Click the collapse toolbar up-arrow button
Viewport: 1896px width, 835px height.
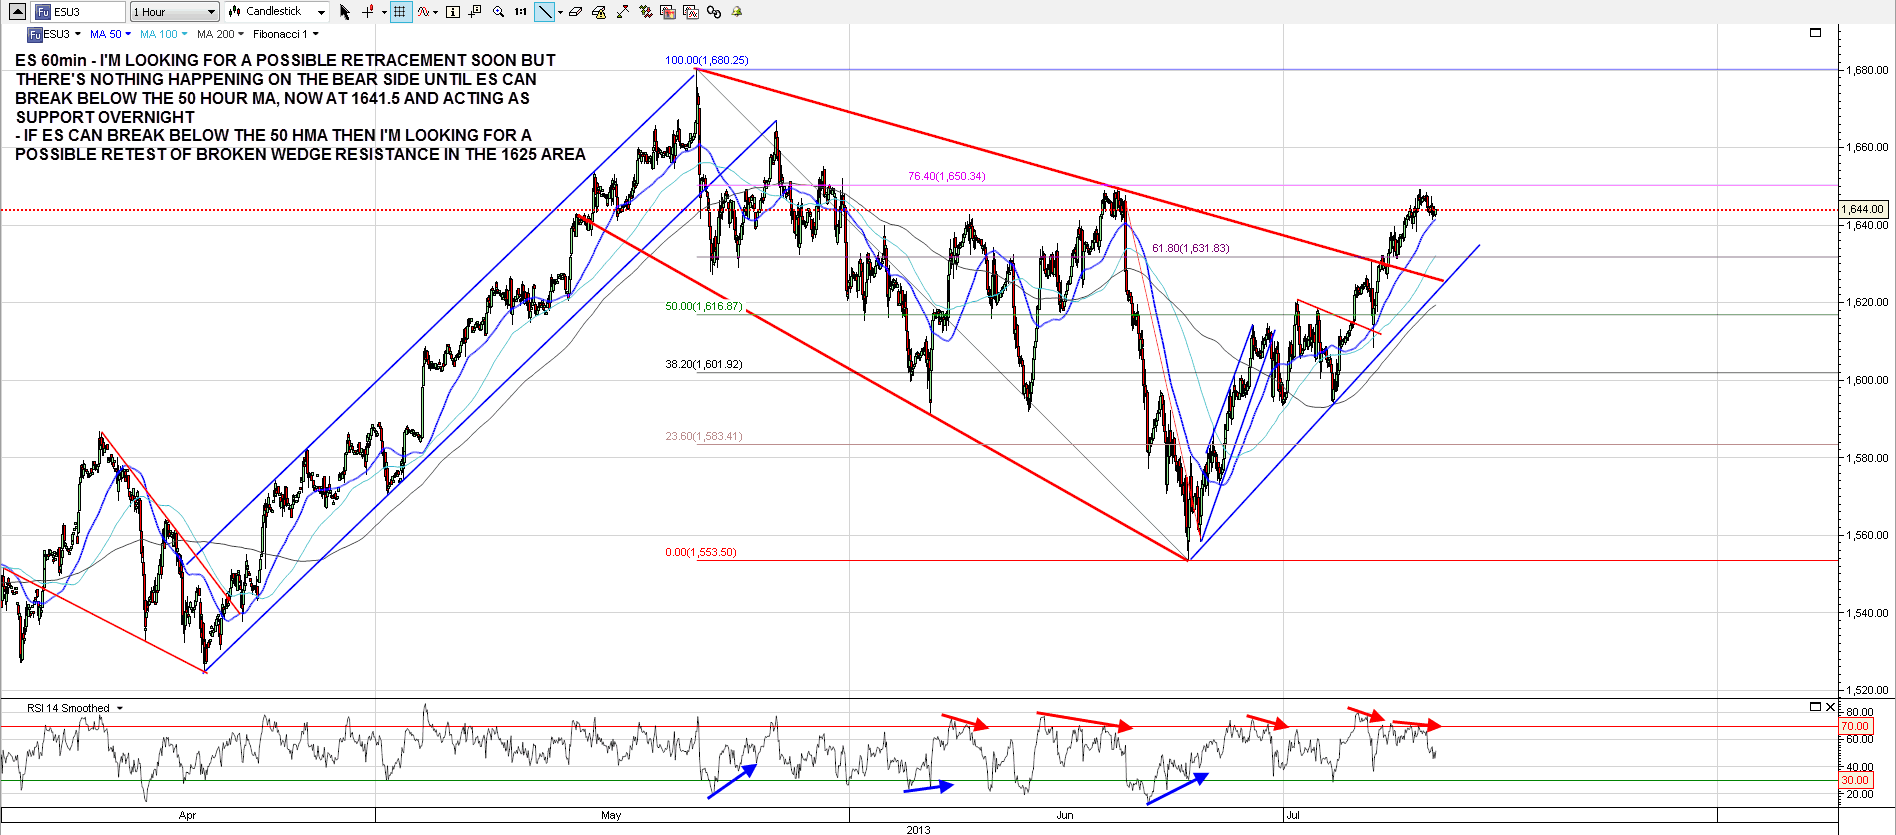[17, 12]
